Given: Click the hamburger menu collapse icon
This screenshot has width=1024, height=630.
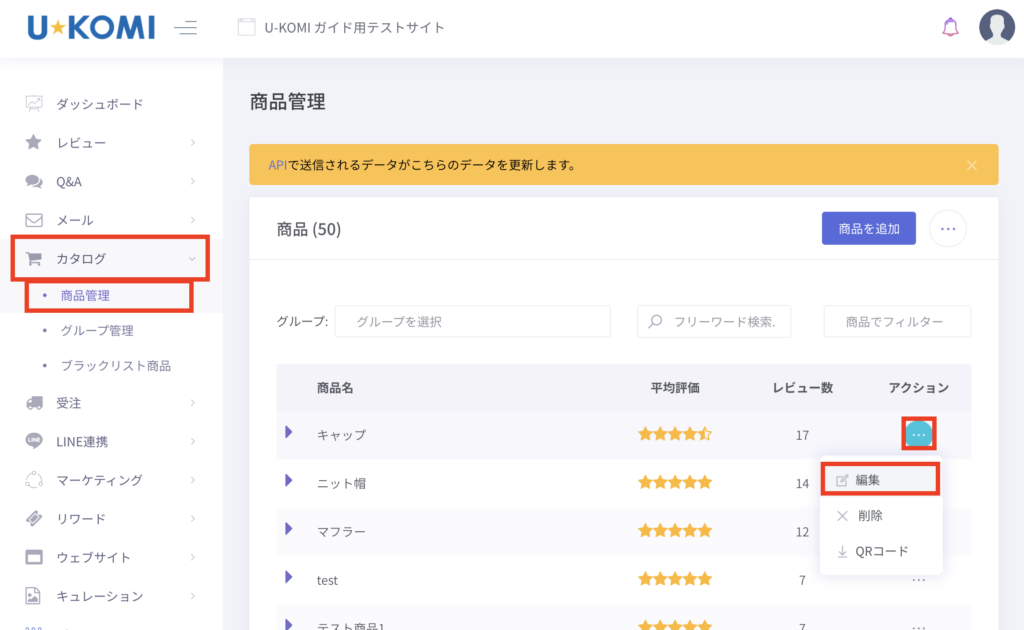Looking at the screenshot, I should [x=185, y=28].
